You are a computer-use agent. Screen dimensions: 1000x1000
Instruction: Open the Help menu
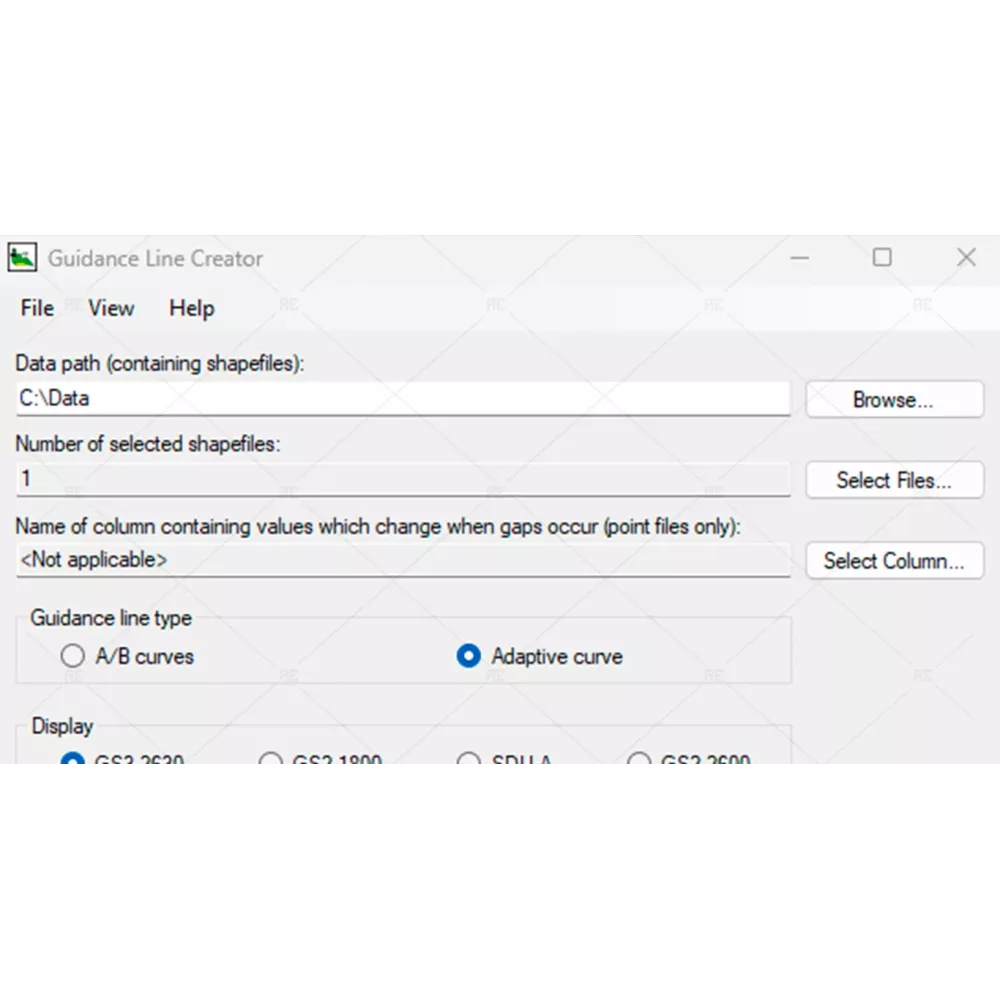click(191, 309)
